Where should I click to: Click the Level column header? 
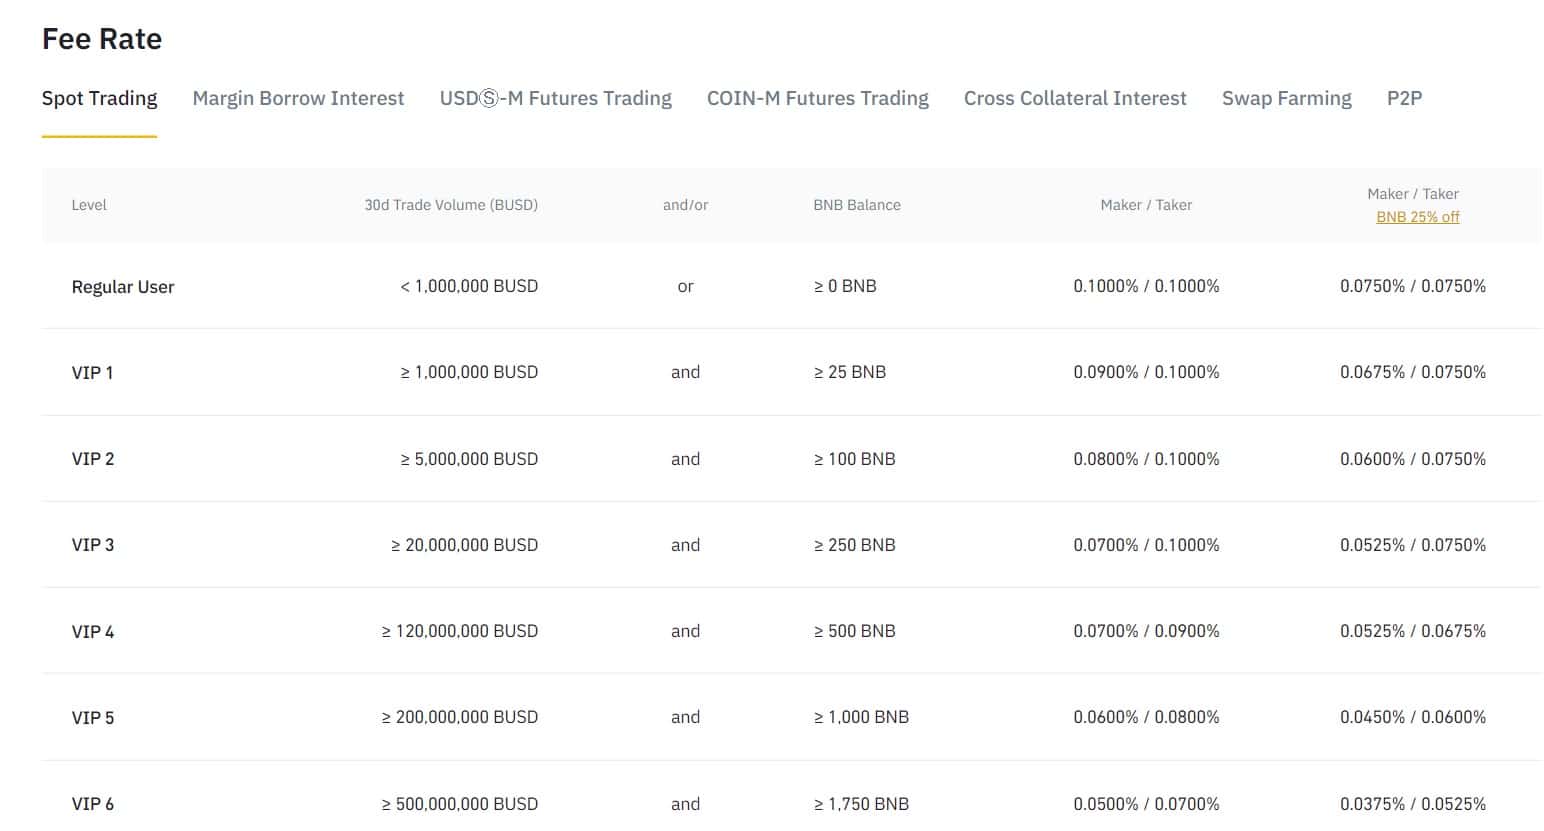pyautogui.click(x=89, y=205)
